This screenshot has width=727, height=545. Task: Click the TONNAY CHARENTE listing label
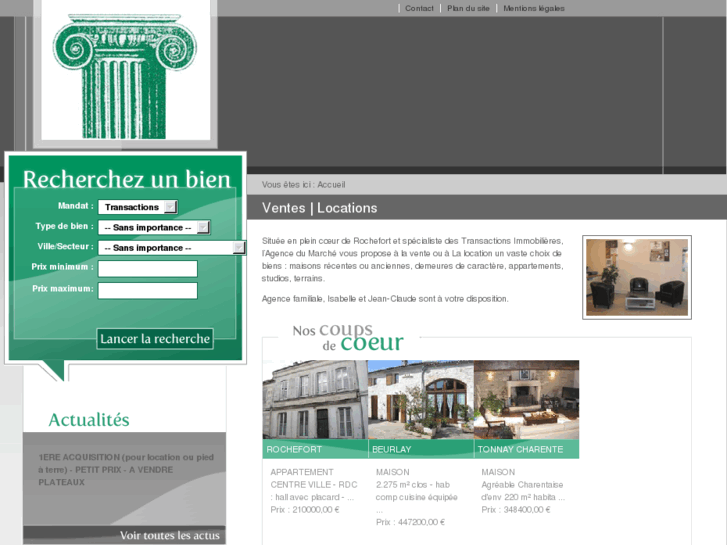click(x=520, y=449)
